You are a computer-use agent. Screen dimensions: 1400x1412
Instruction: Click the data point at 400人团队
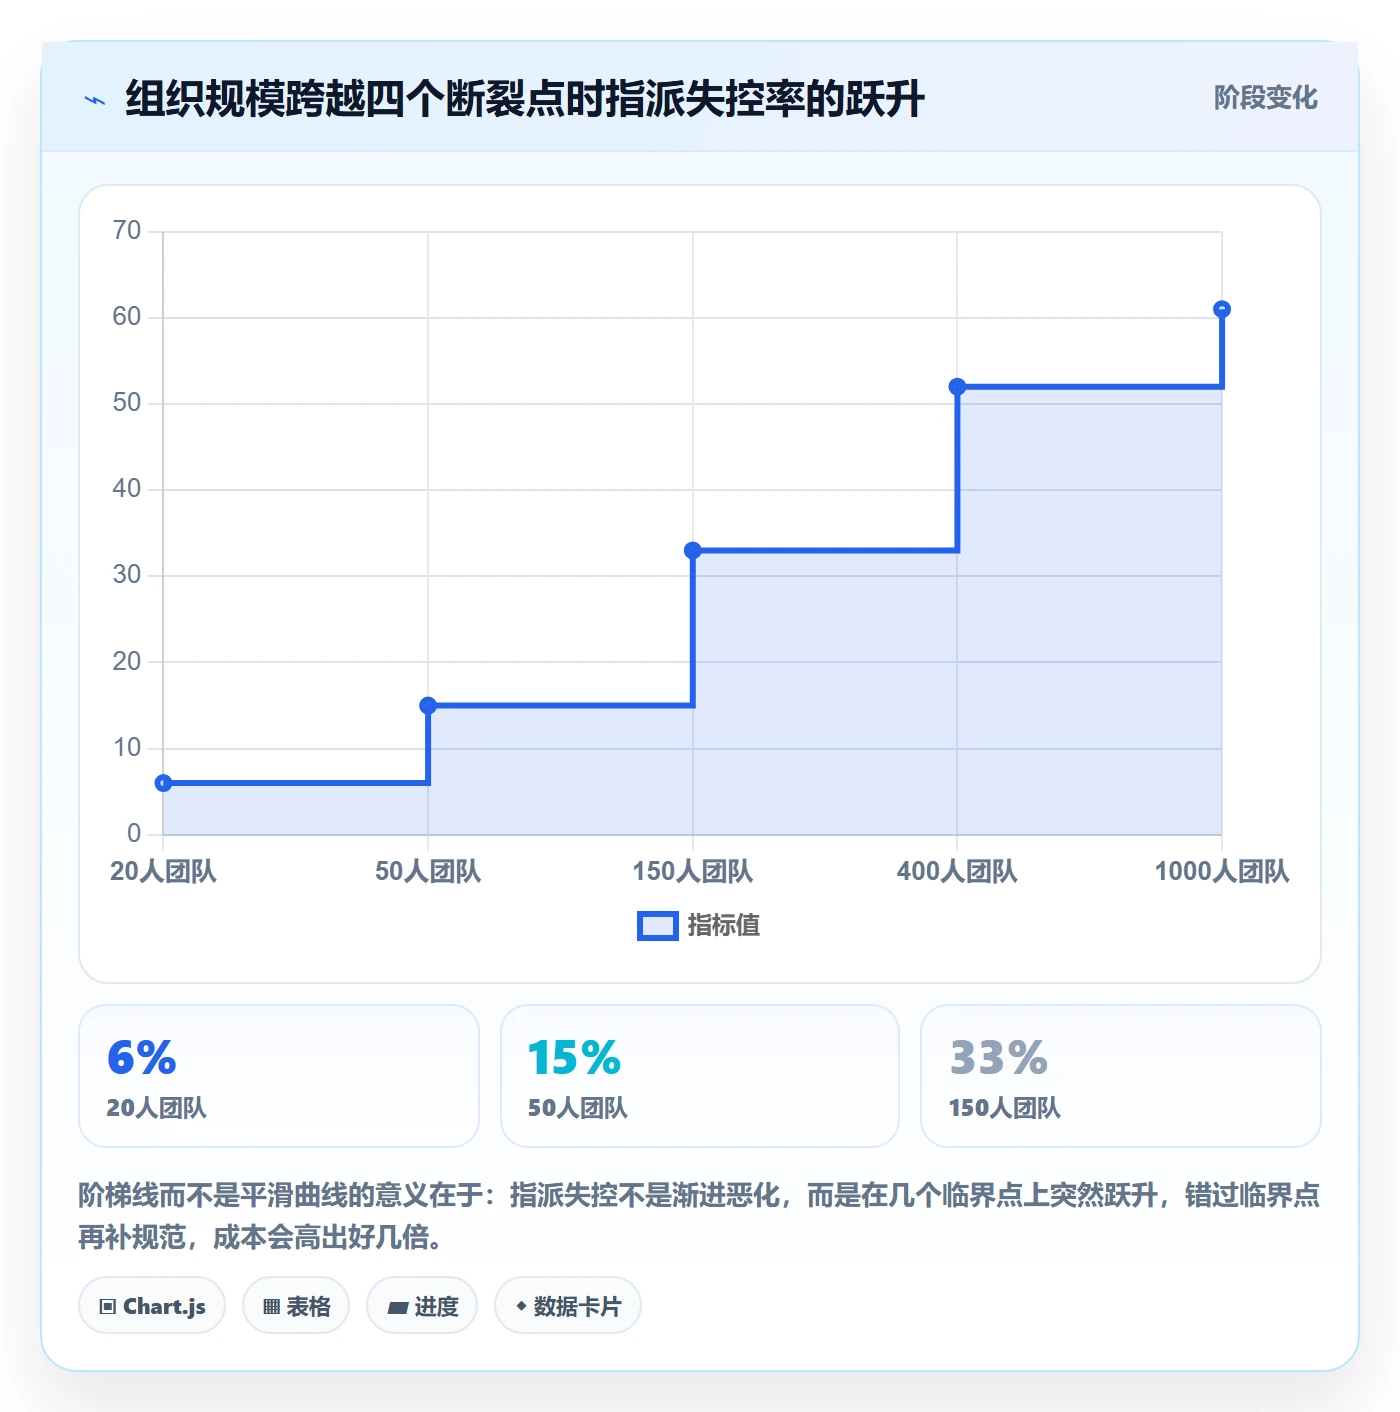click(957, 386)
